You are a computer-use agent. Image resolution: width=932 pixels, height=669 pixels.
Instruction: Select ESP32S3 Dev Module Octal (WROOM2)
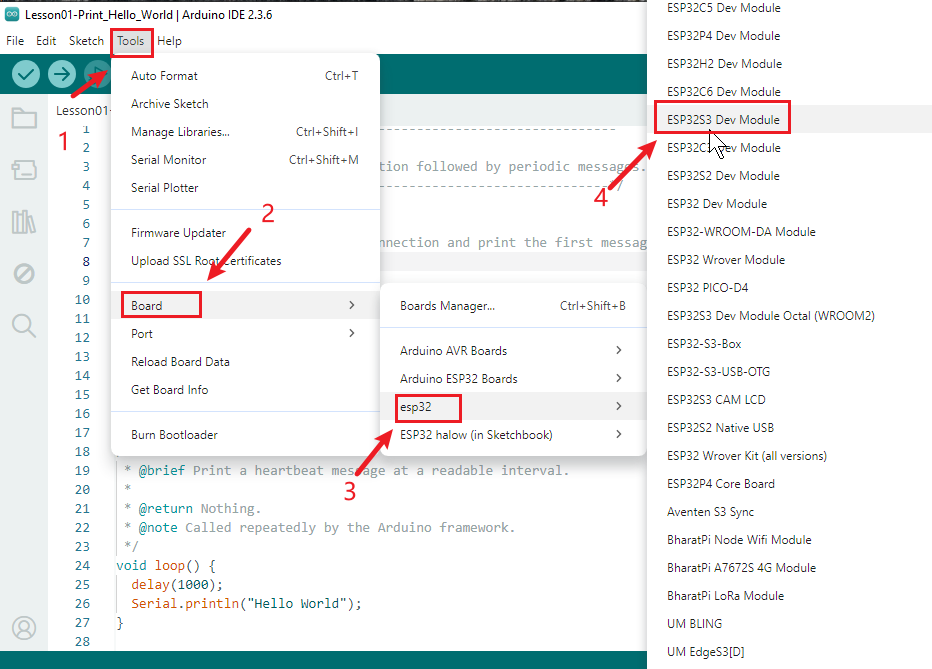tap(789, 315)
